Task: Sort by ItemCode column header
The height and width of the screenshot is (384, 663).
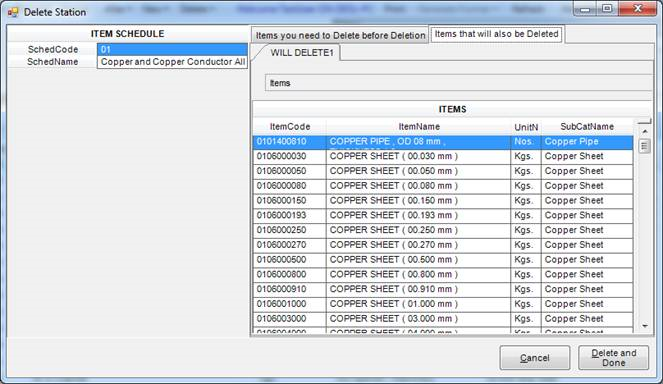Action: 290,126
